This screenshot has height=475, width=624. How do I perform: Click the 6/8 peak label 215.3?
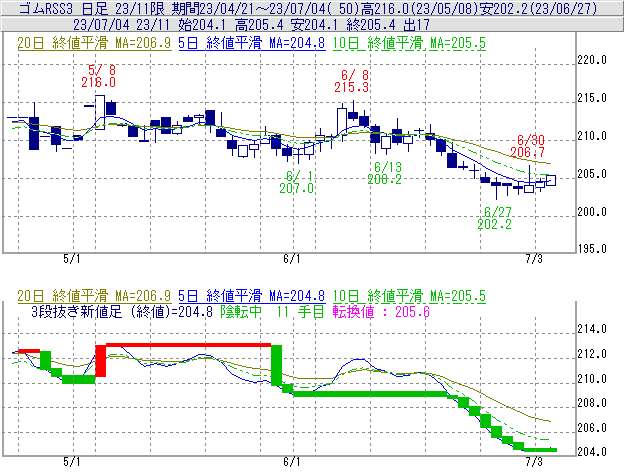(354, 87)
